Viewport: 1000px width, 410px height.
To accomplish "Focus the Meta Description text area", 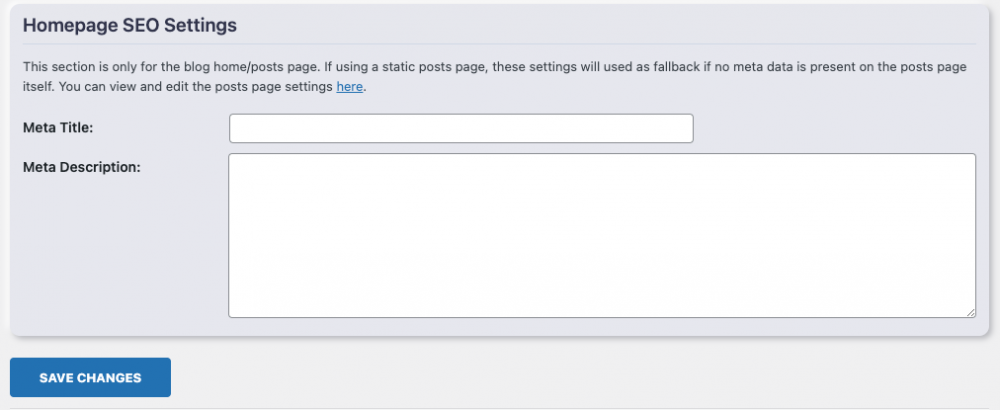I will [602, 235].
